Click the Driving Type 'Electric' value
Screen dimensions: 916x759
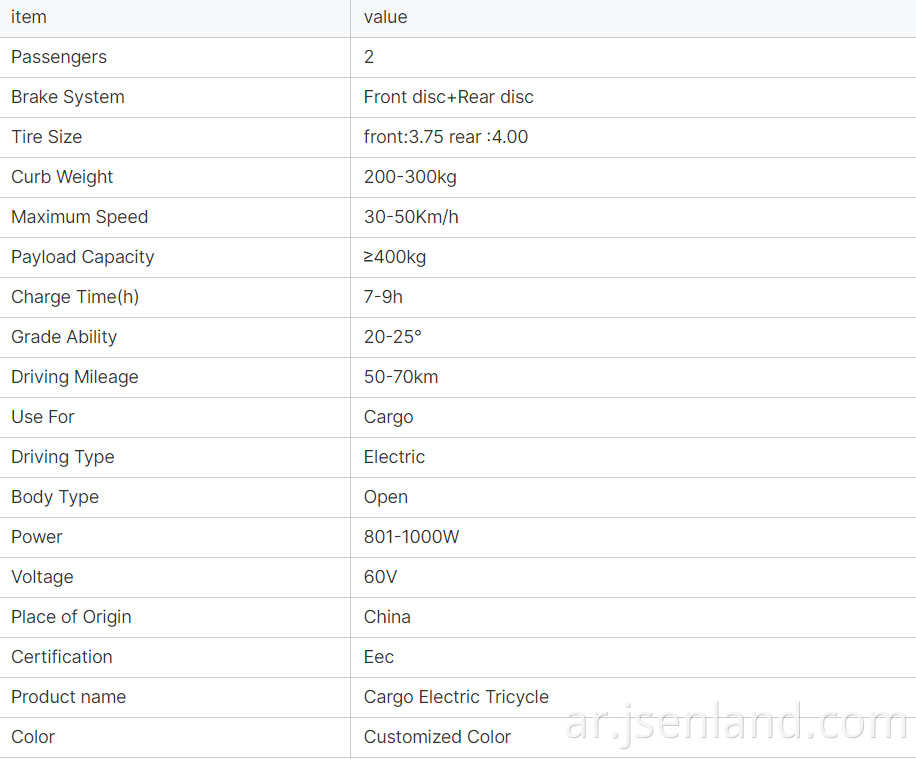[x=394, y=457]
